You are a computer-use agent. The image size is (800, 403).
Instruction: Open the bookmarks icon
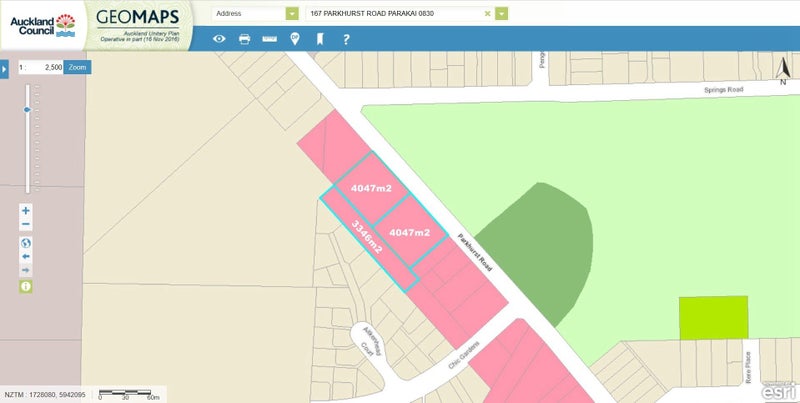[320, 39]
